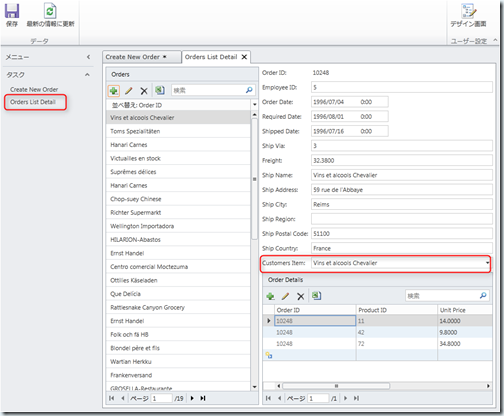Click the Order Details search field

coord(442,296)
